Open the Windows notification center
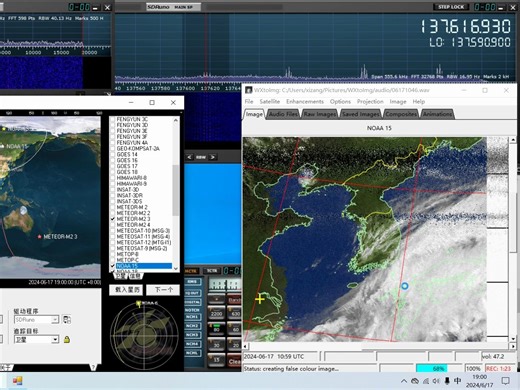 pos(505,381)
